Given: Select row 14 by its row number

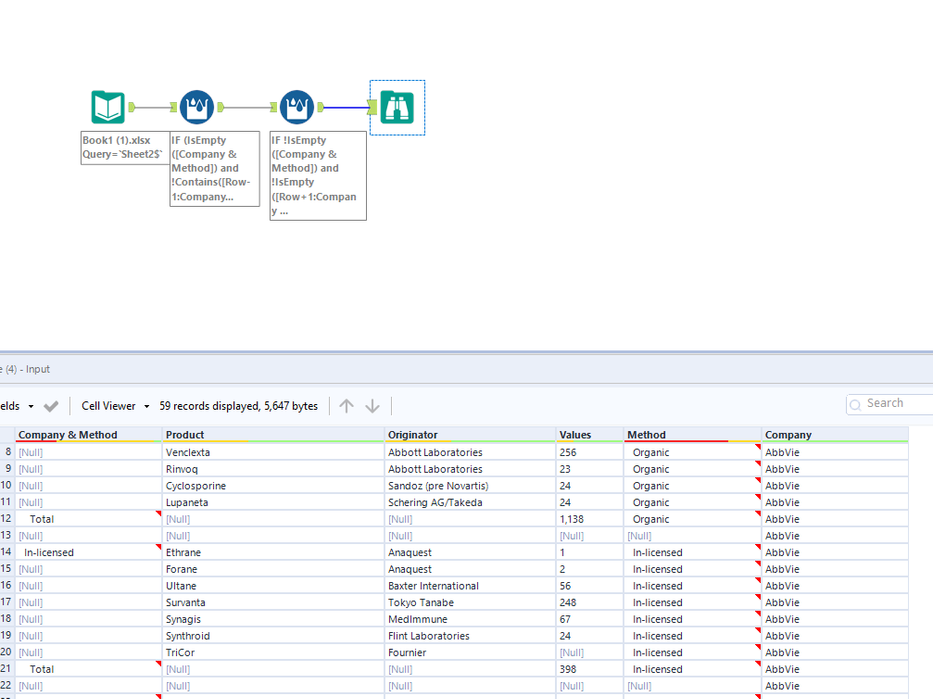Looking at the screenshot, I should (6, 553).
